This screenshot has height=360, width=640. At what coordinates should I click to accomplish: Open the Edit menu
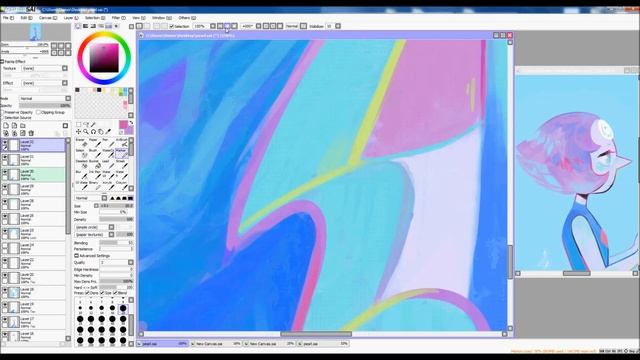27,18
